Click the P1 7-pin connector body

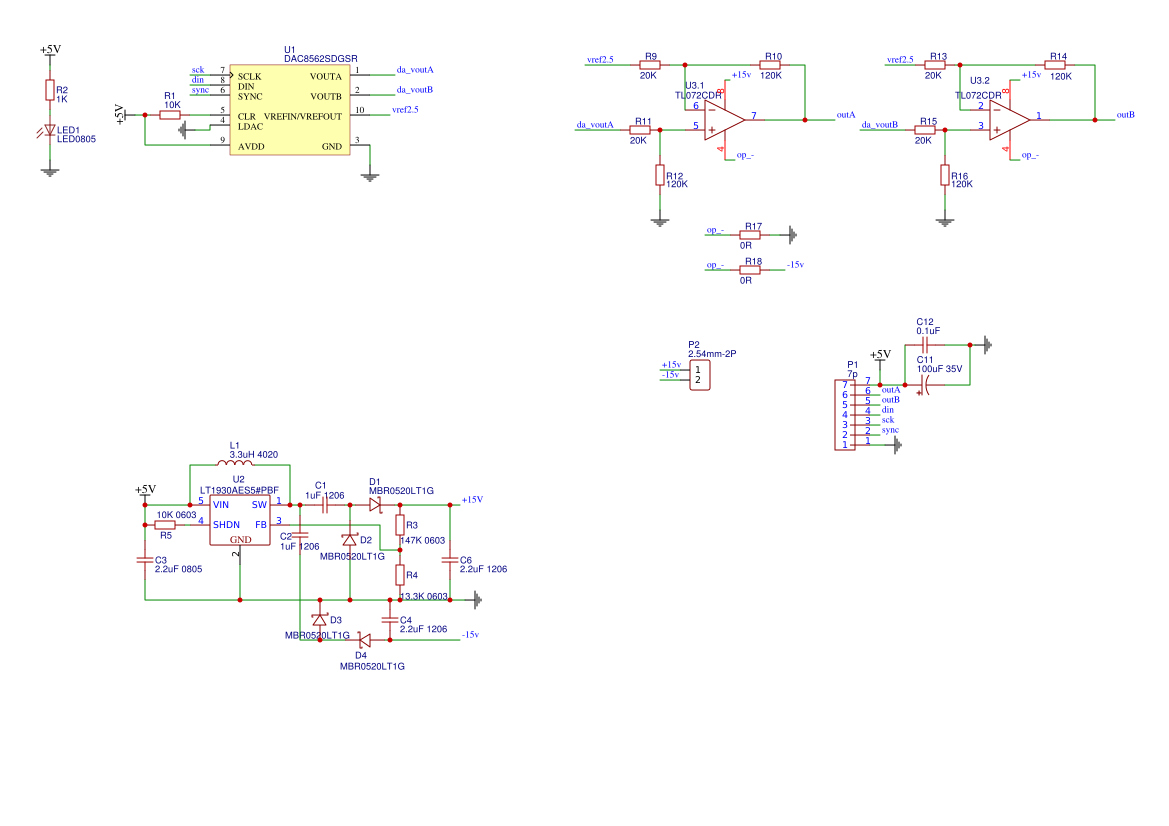(x=845, y=414)
